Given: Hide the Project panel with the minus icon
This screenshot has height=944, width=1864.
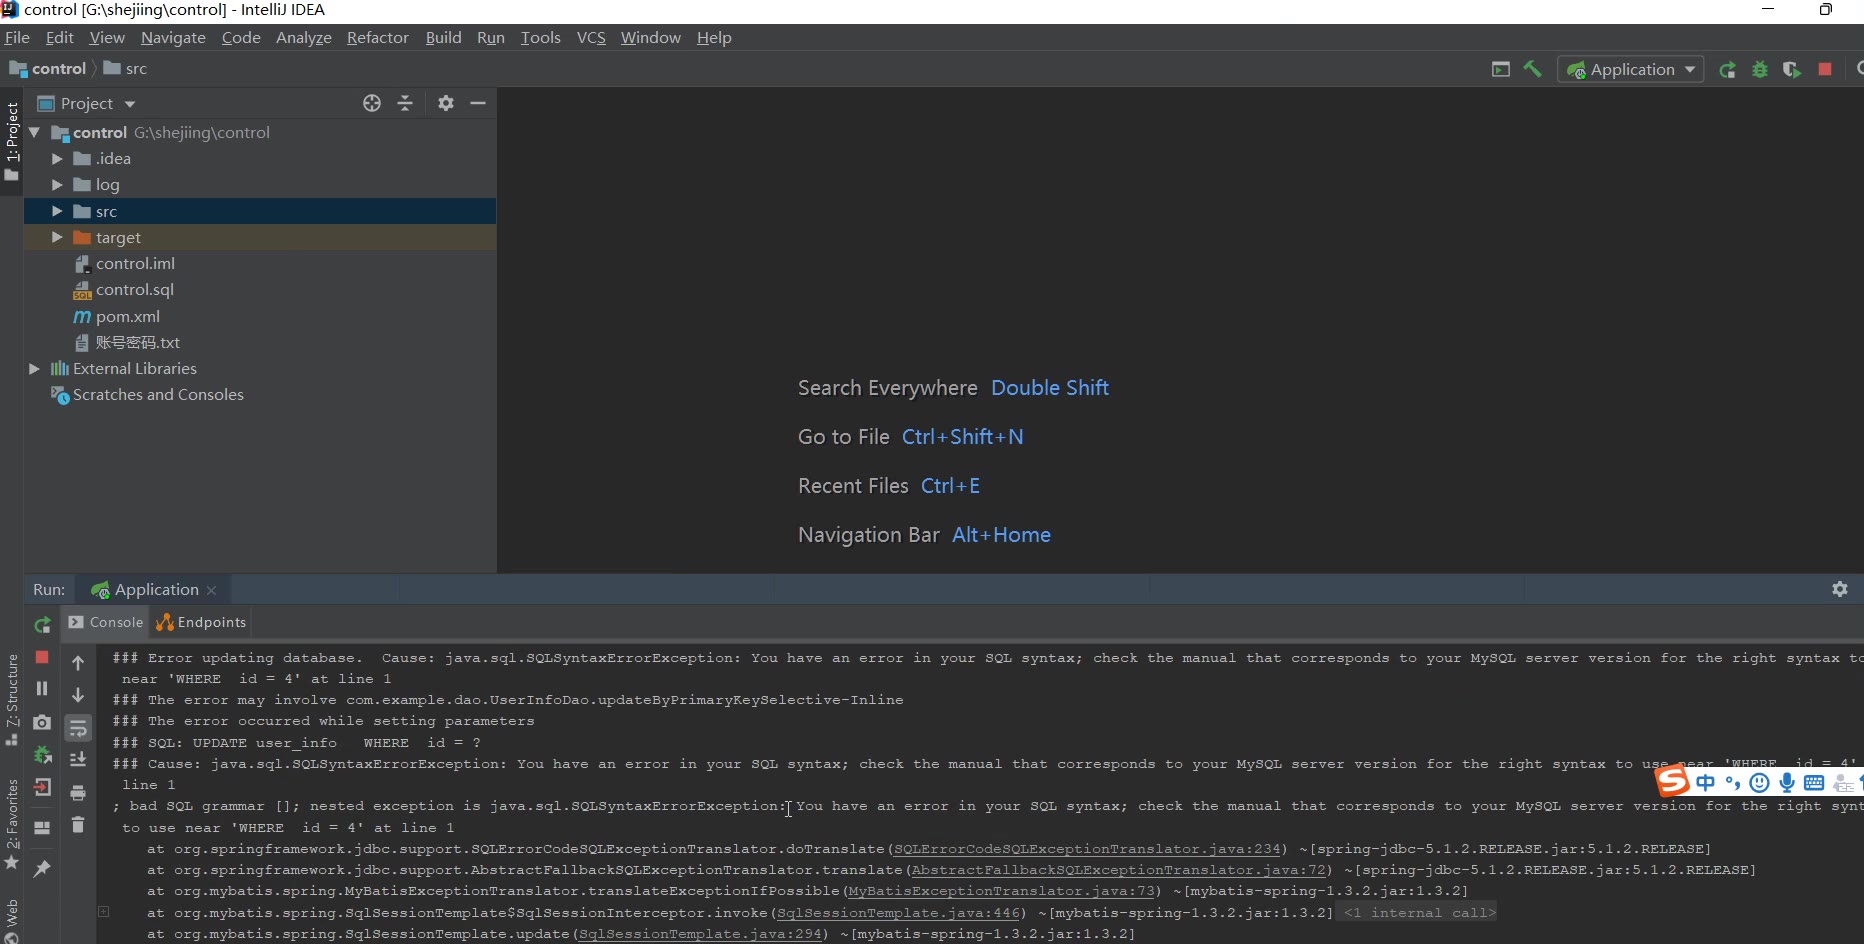Looking at the screenshot, I should (x=478, y=103).
